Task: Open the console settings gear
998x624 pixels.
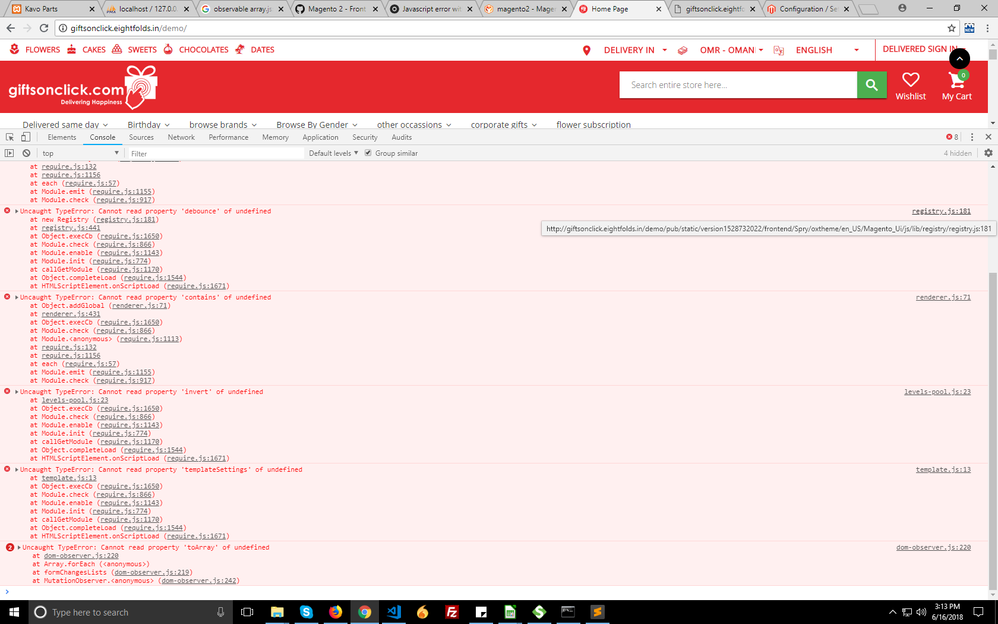Action: pyautogui.click(x=988, y=153)
